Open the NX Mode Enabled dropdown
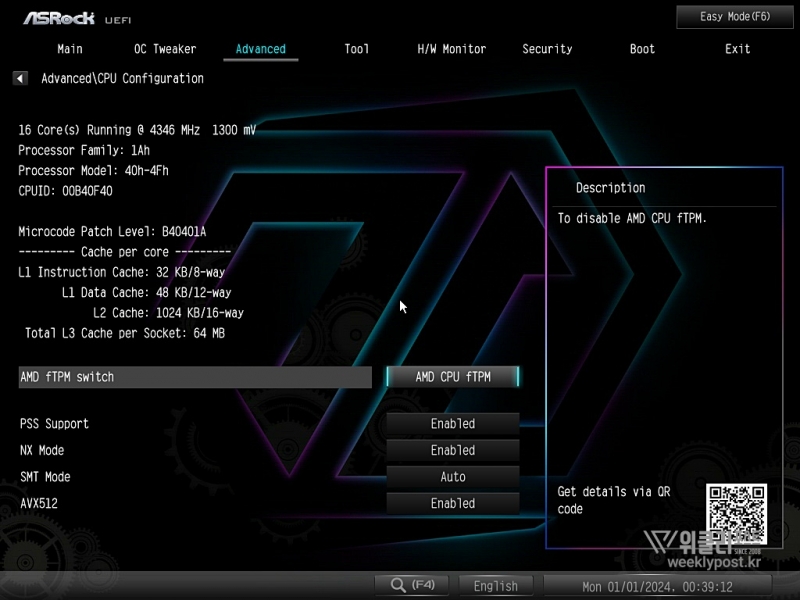800x600 pixels. tap(453, 451)
